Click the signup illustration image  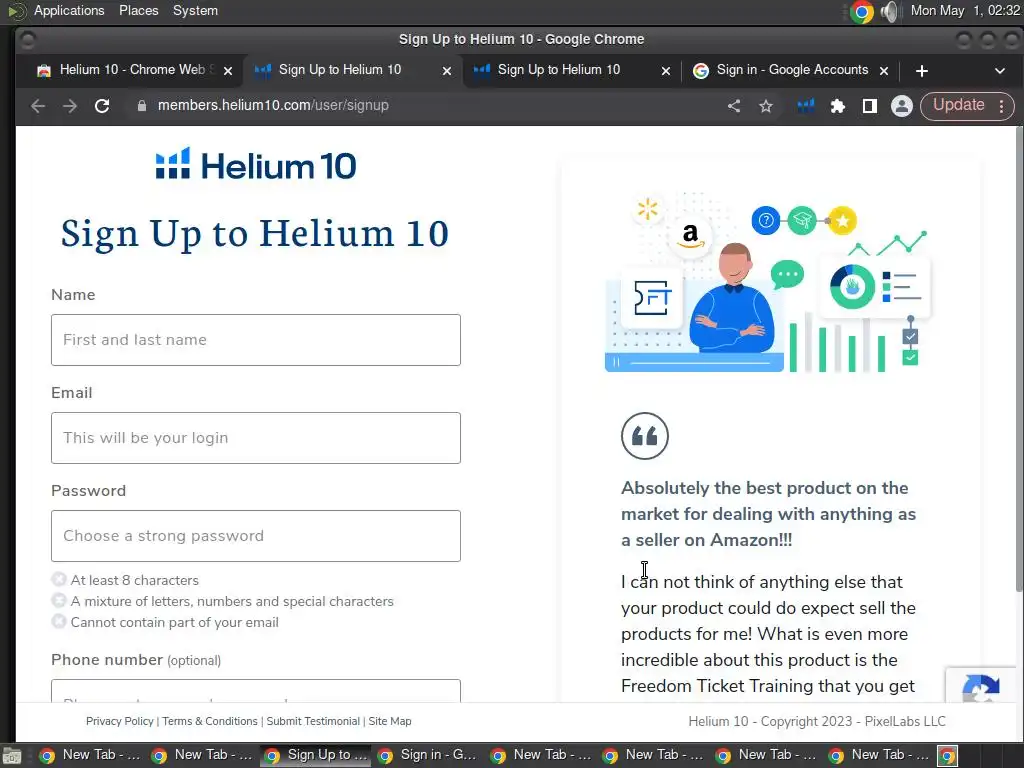pyautogui.click(x=767, y=281)
